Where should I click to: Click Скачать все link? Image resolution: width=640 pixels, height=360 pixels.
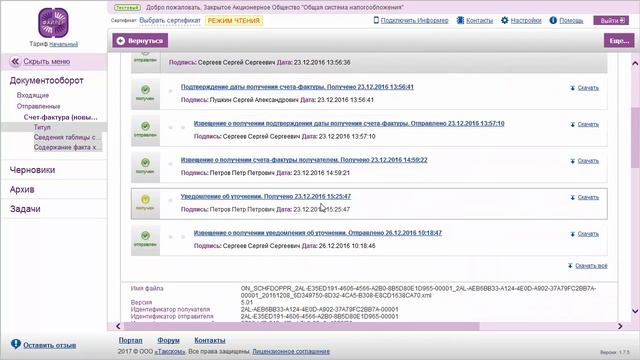591,266
